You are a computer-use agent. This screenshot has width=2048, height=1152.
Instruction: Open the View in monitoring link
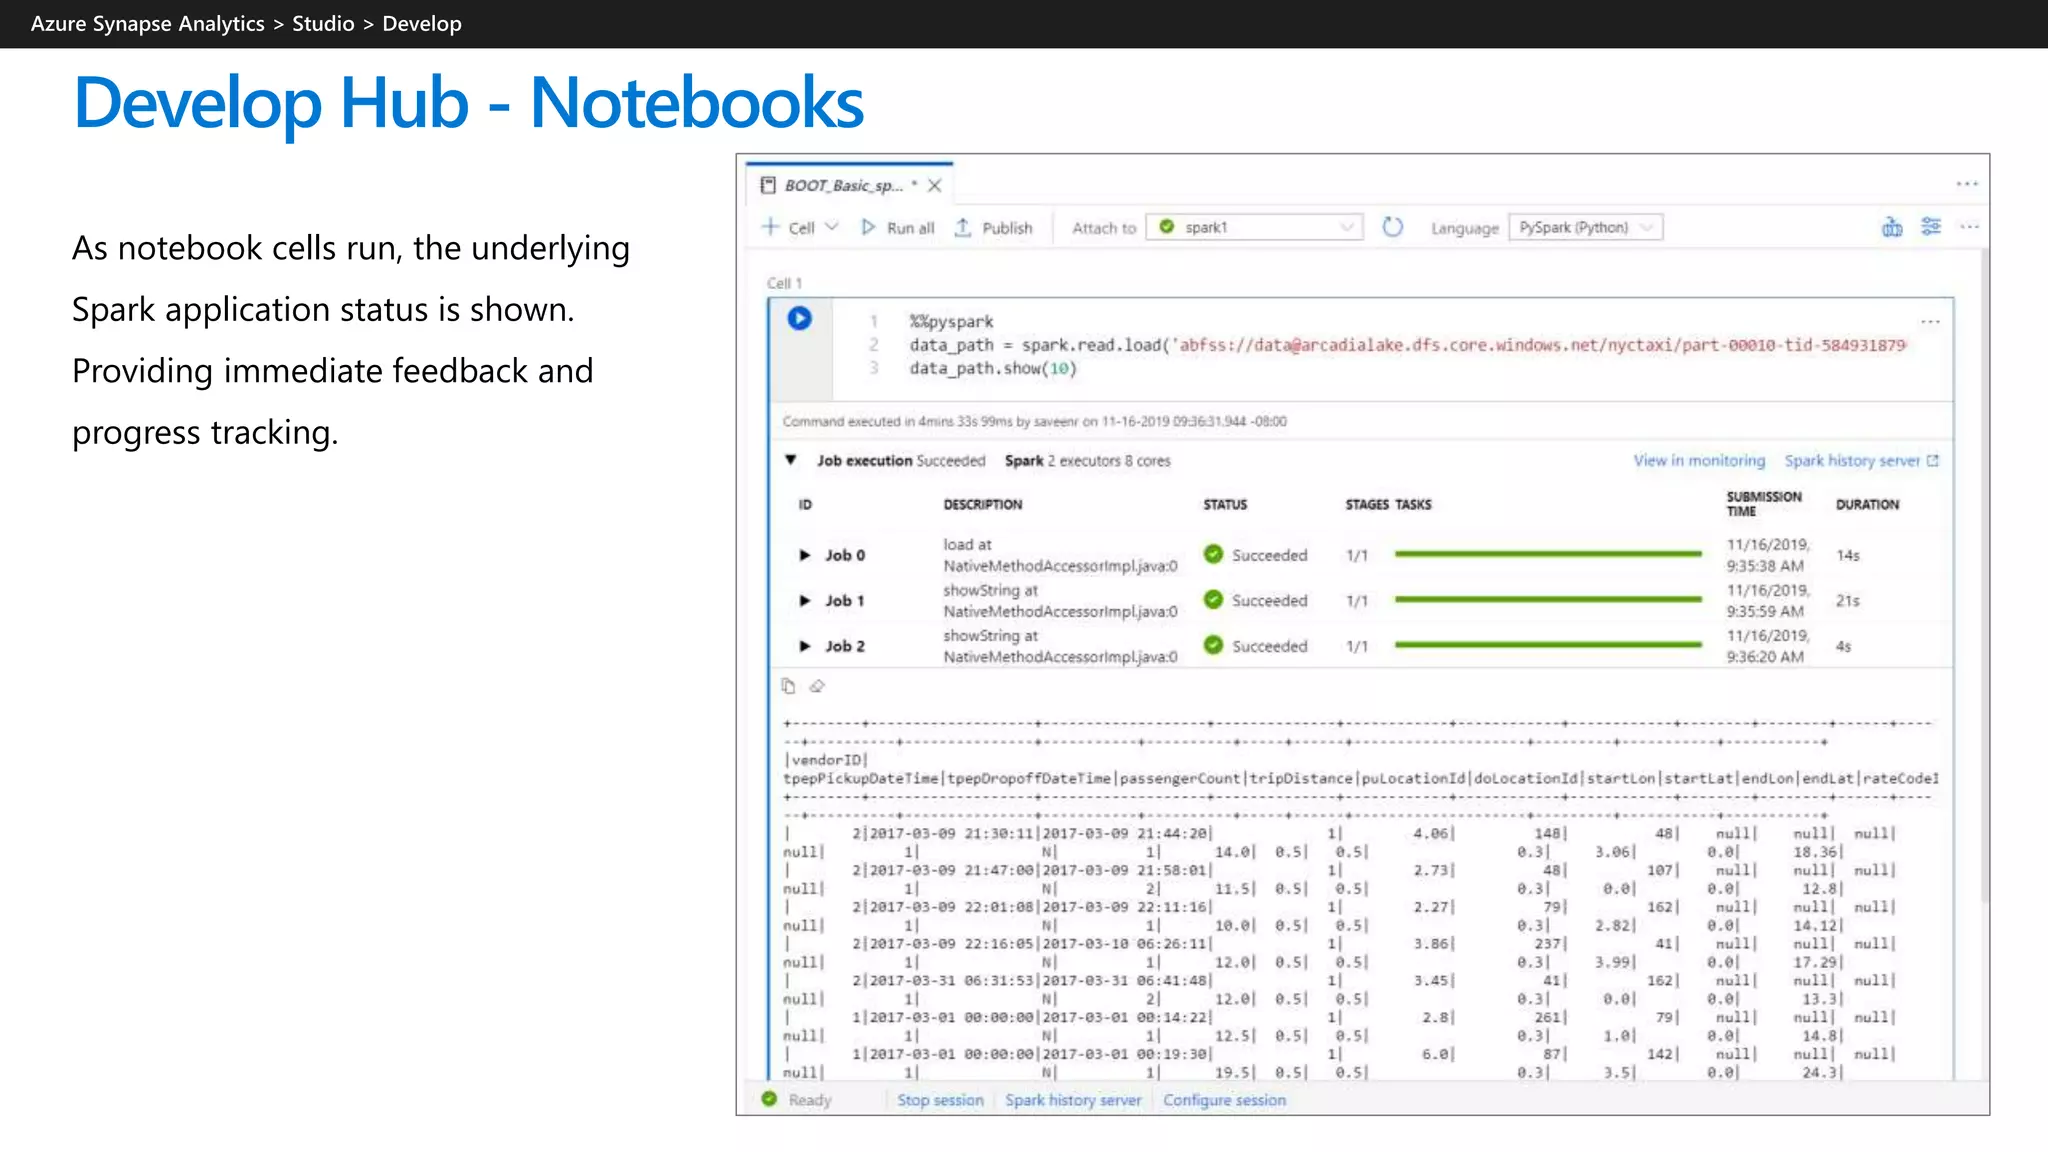tap(1699, 461)
